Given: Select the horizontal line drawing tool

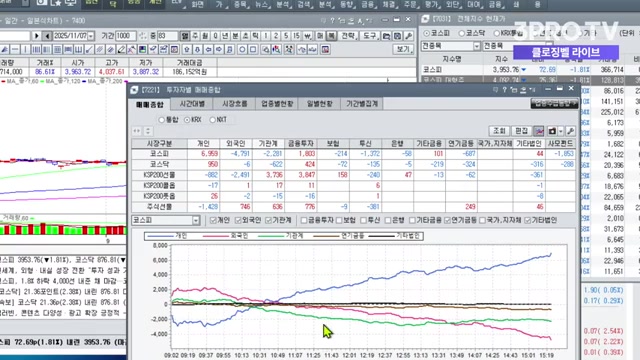Looking at the screenshot, I should pos(15,50).
